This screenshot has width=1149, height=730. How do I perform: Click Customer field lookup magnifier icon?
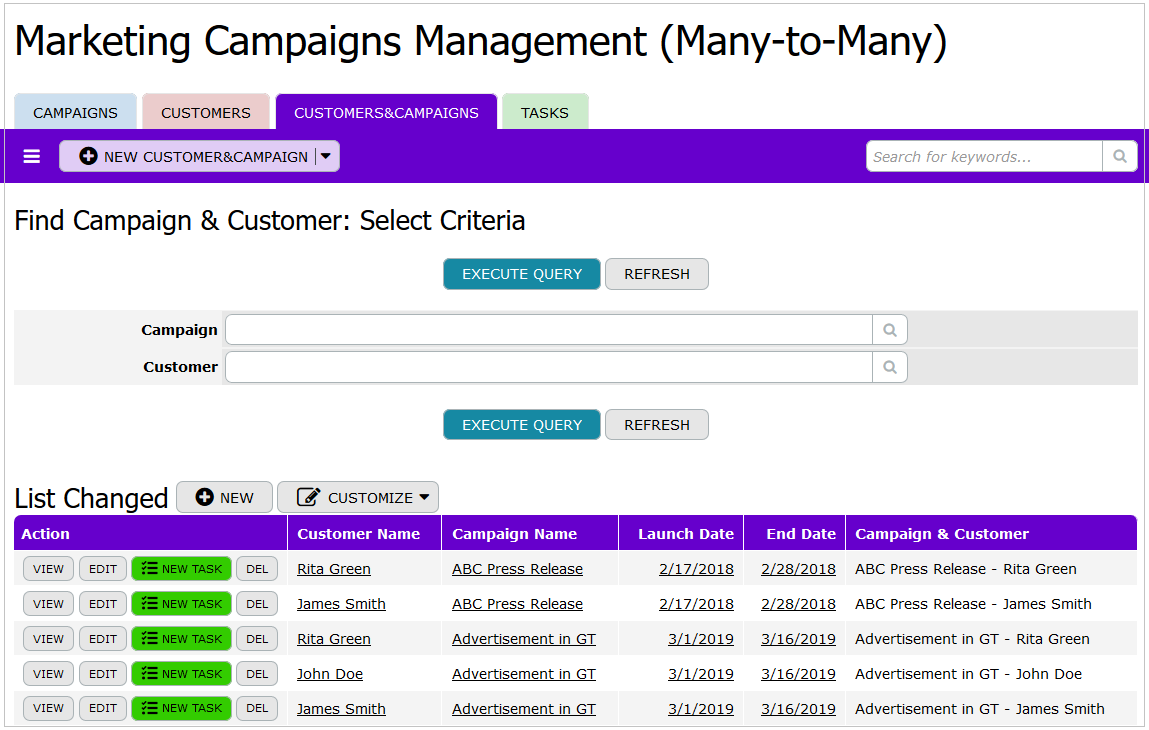click(x=889, y=367)
